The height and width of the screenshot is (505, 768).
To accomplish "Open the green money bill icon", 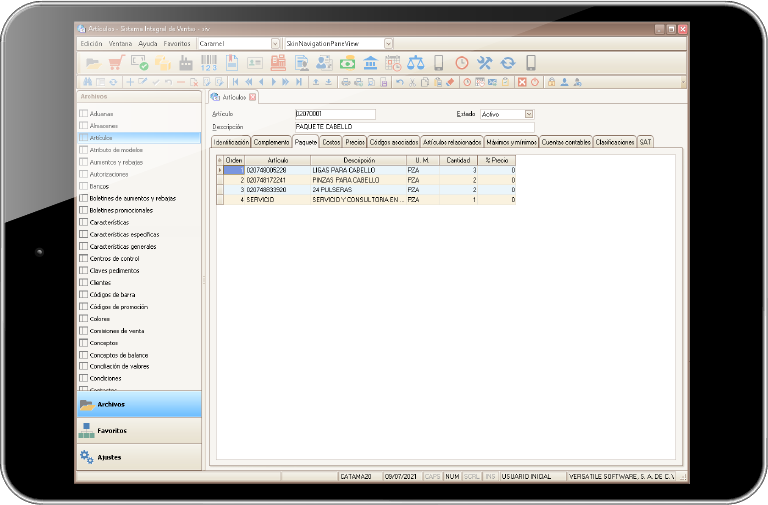I will point(347,63).
